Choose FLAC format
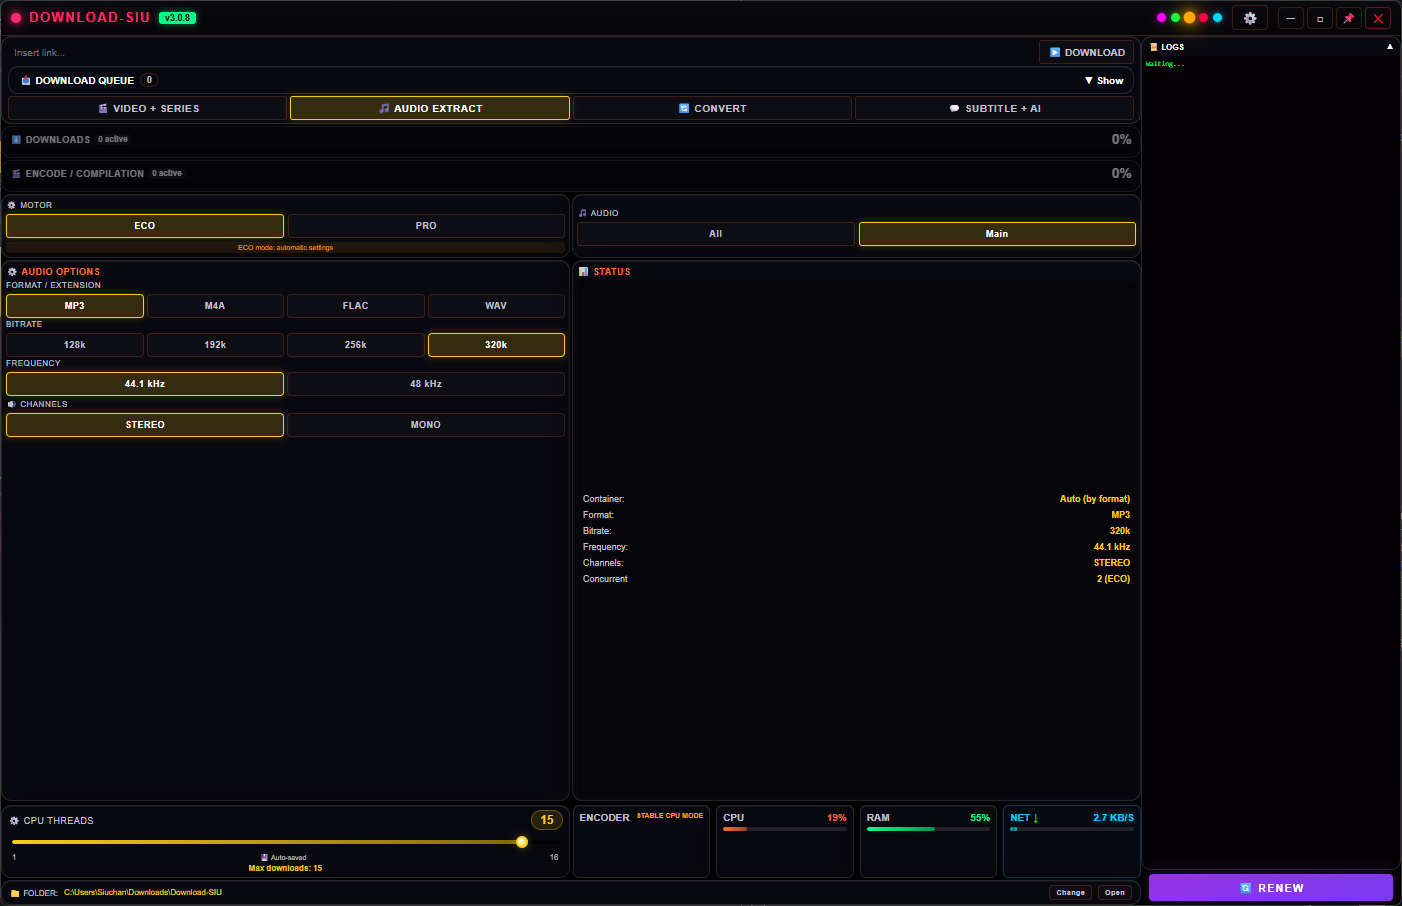 (356, 306)
